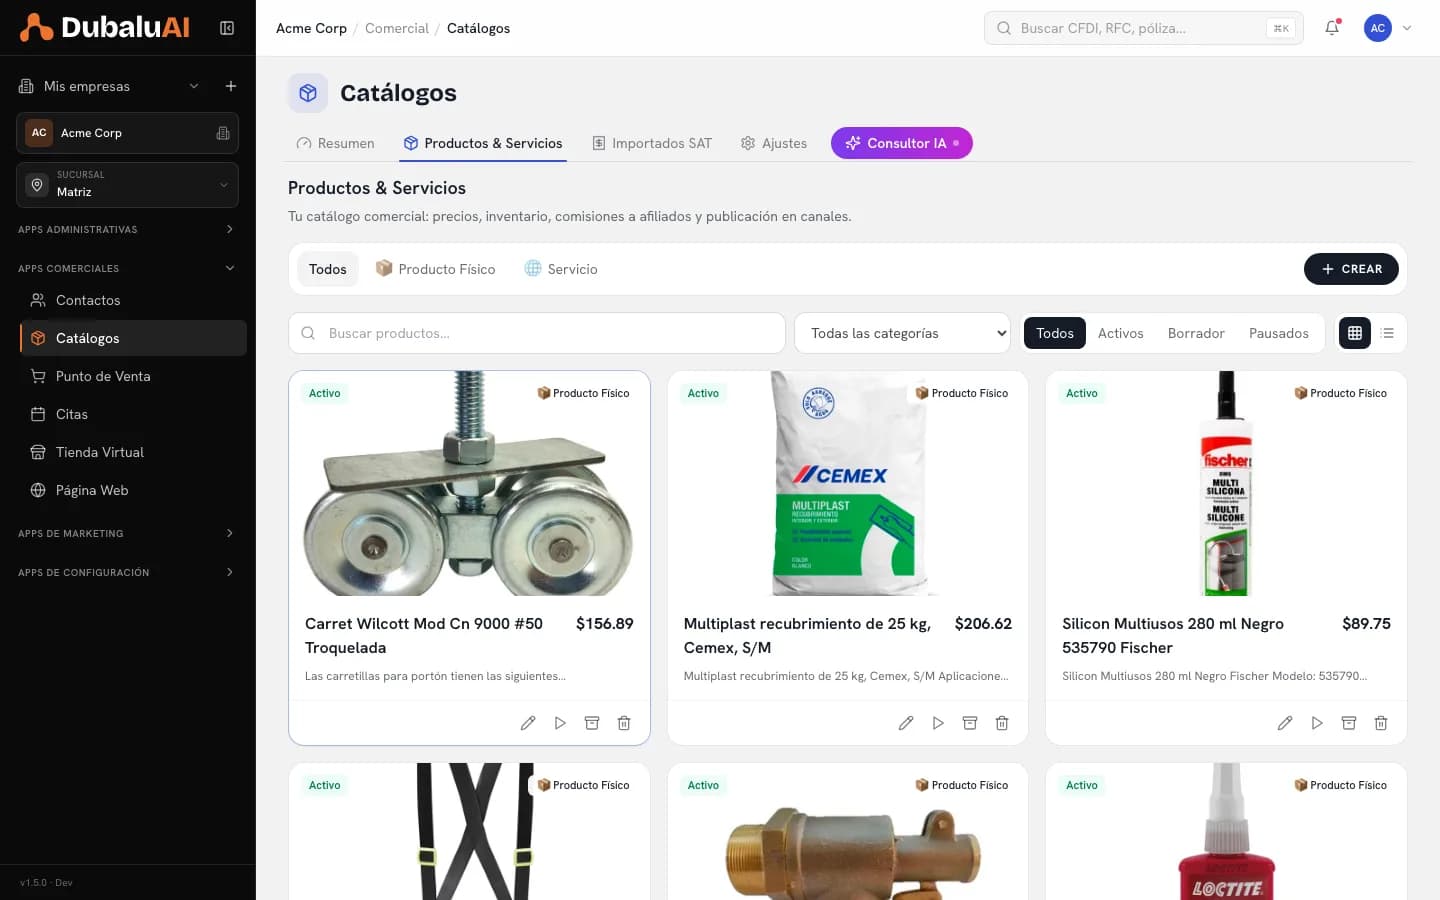Focus global search Buscar CFDI, RFC field
Image resolution: width=1440 pixels, height=900 pixels.
tap(1144, 28)
